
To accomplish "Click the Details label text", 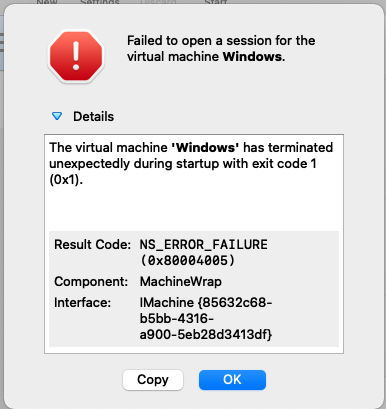I will [93, 116].
